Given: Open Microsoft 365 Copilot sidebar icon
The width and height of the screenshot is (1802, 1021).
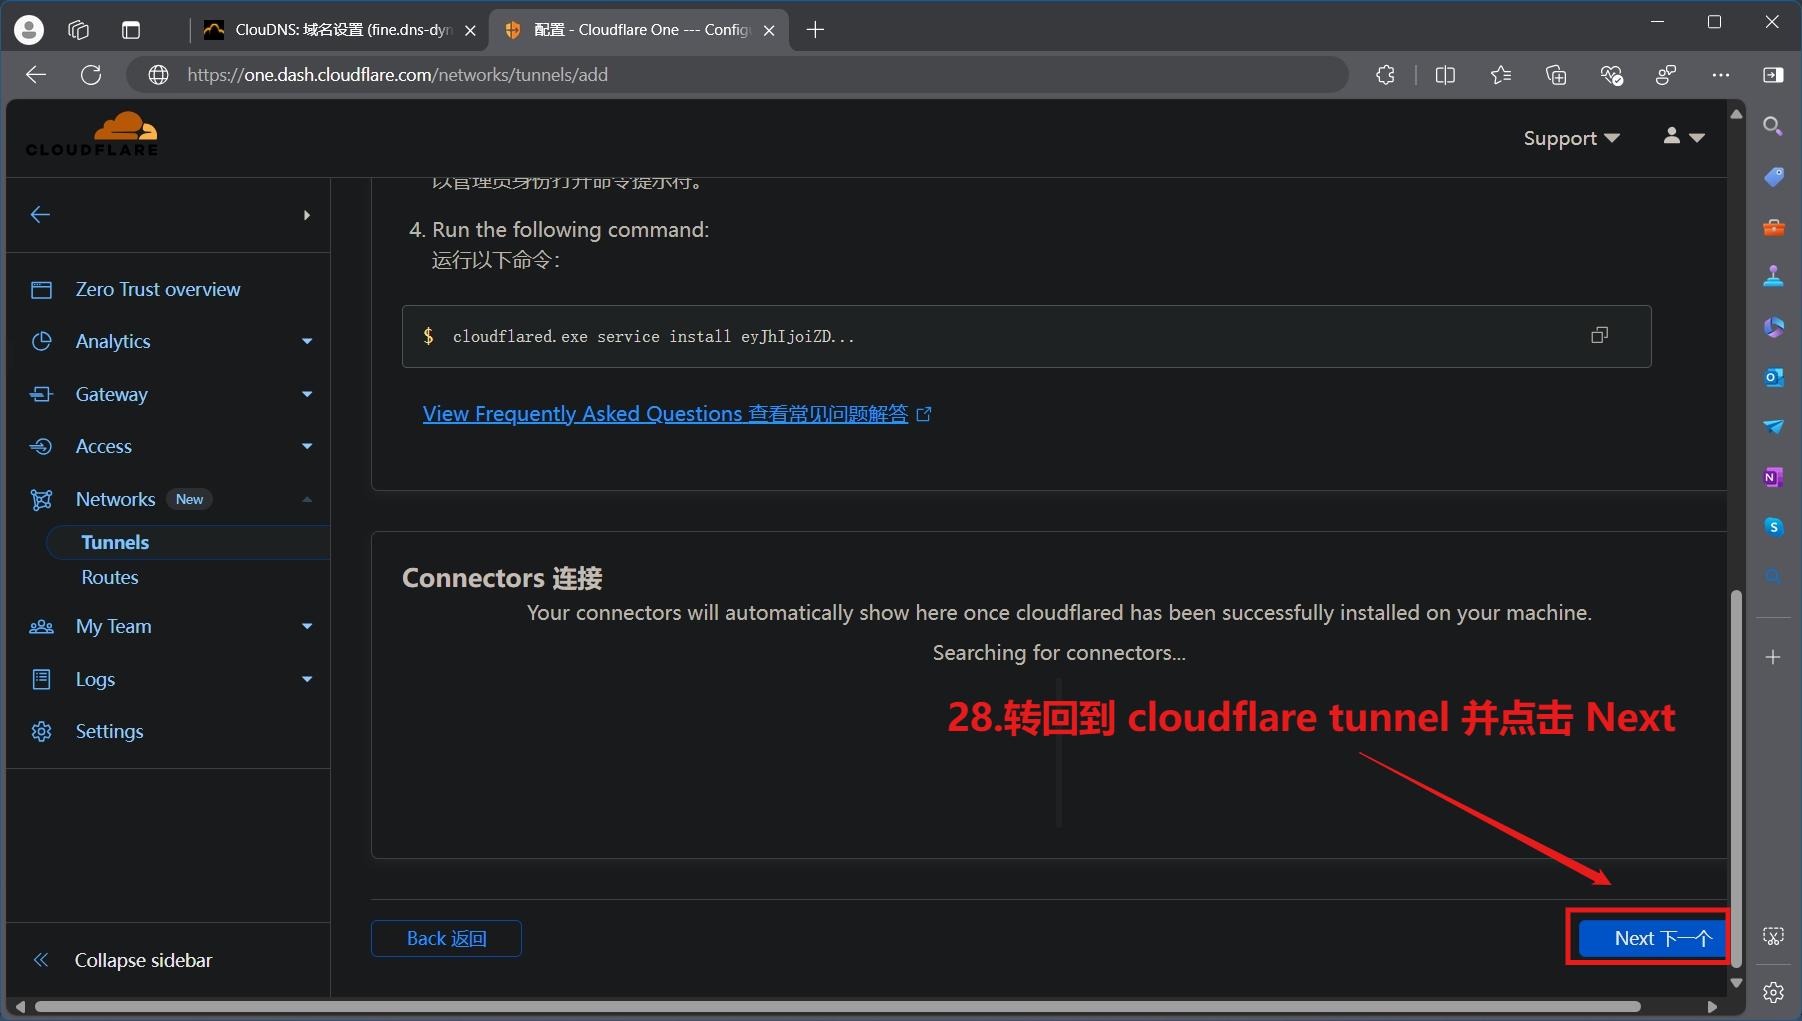Looking at the screenshot, I should pos(1773,327).
